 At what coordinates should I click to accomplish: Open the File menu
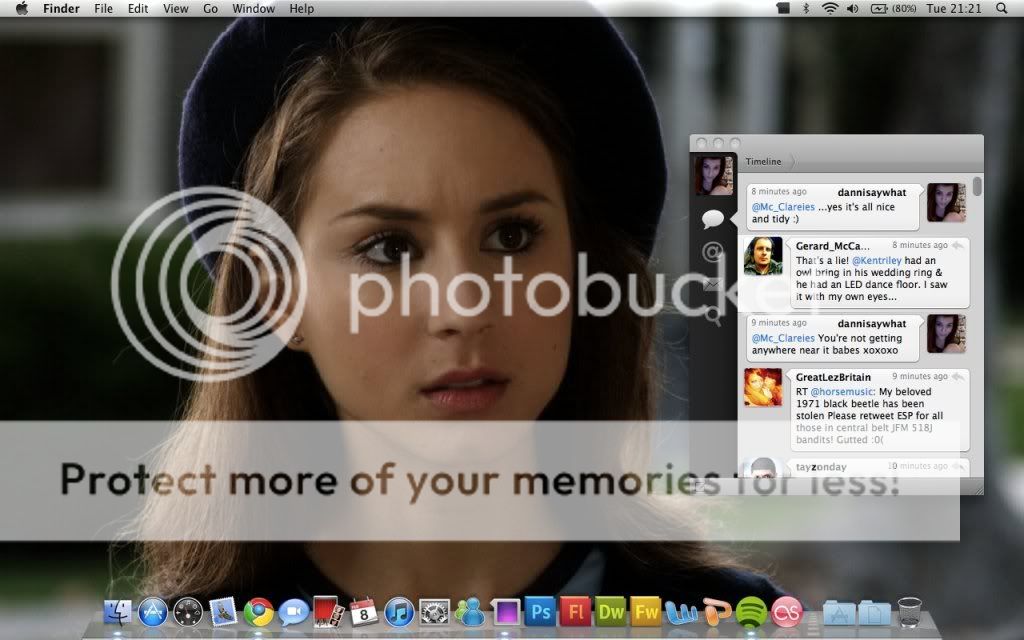(103, 9)
